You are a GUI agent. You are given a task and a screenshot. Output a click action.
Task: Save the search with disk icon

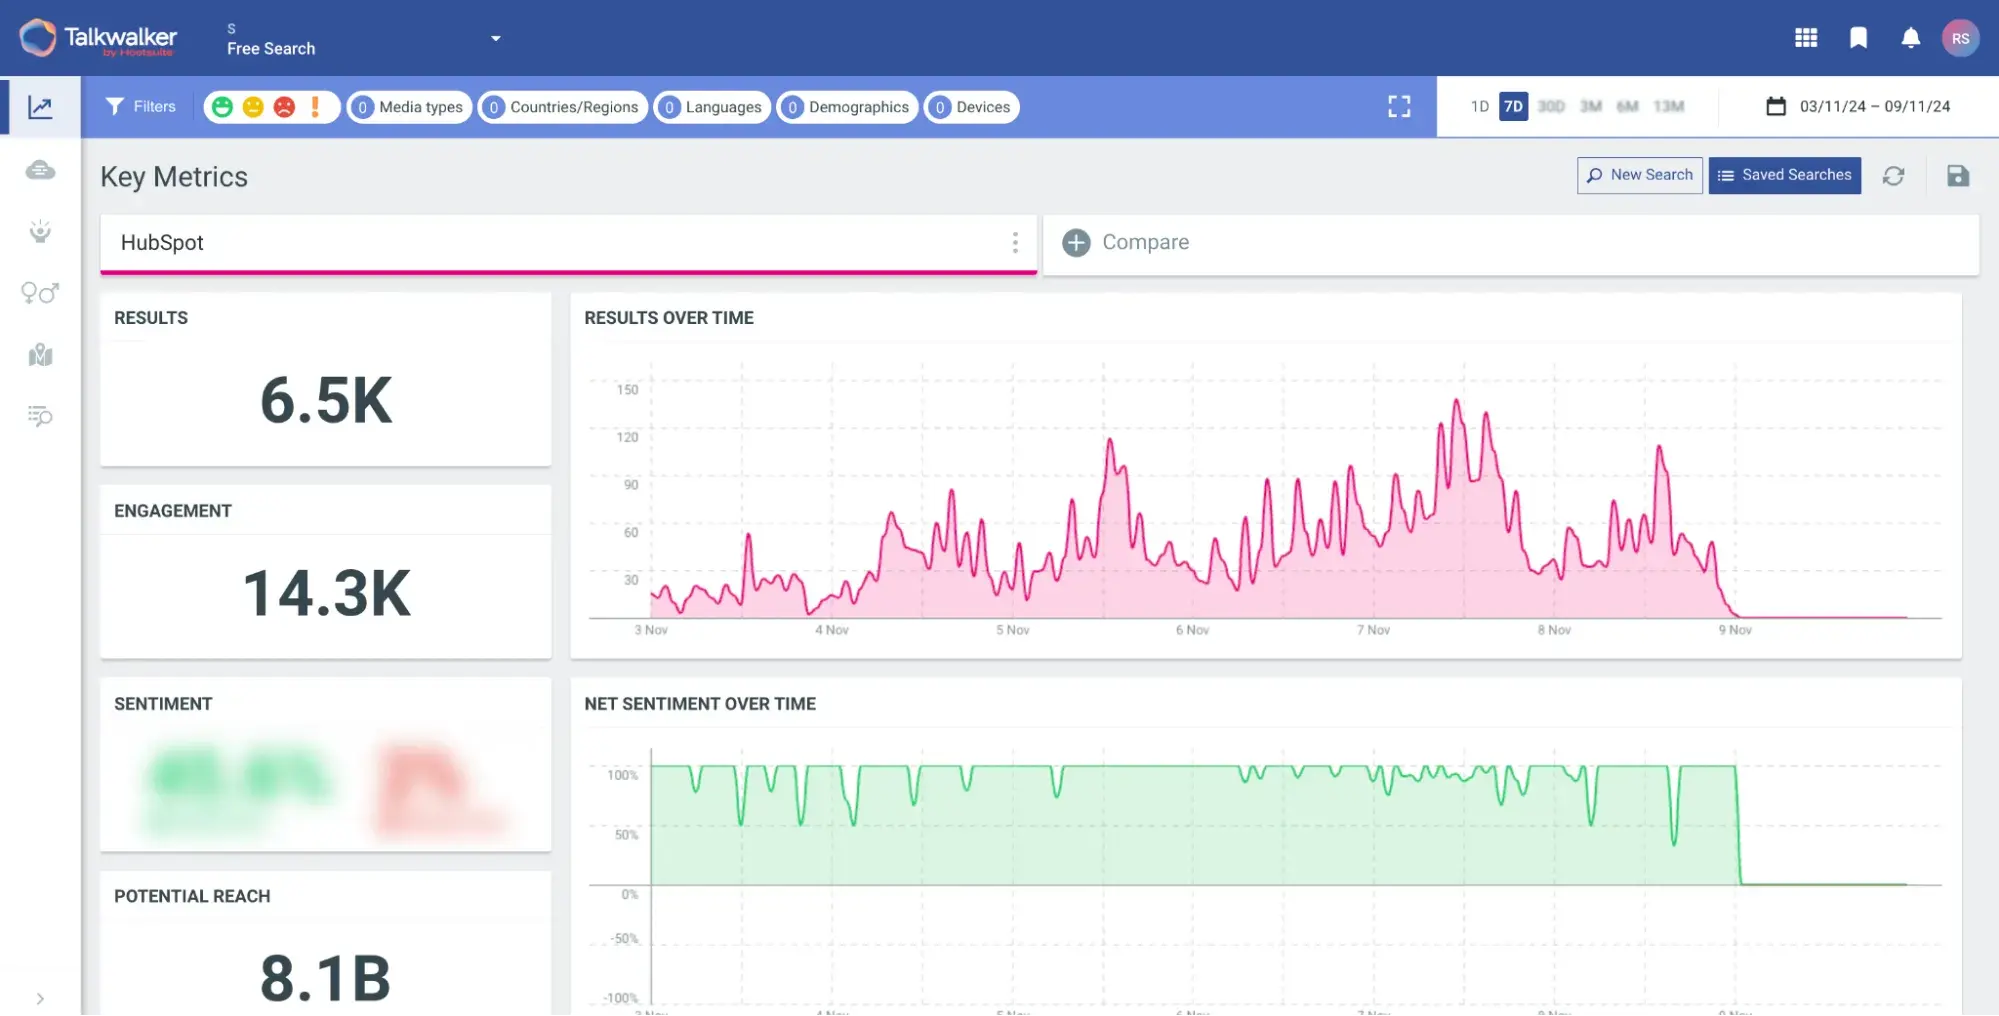coord(1958,176)
